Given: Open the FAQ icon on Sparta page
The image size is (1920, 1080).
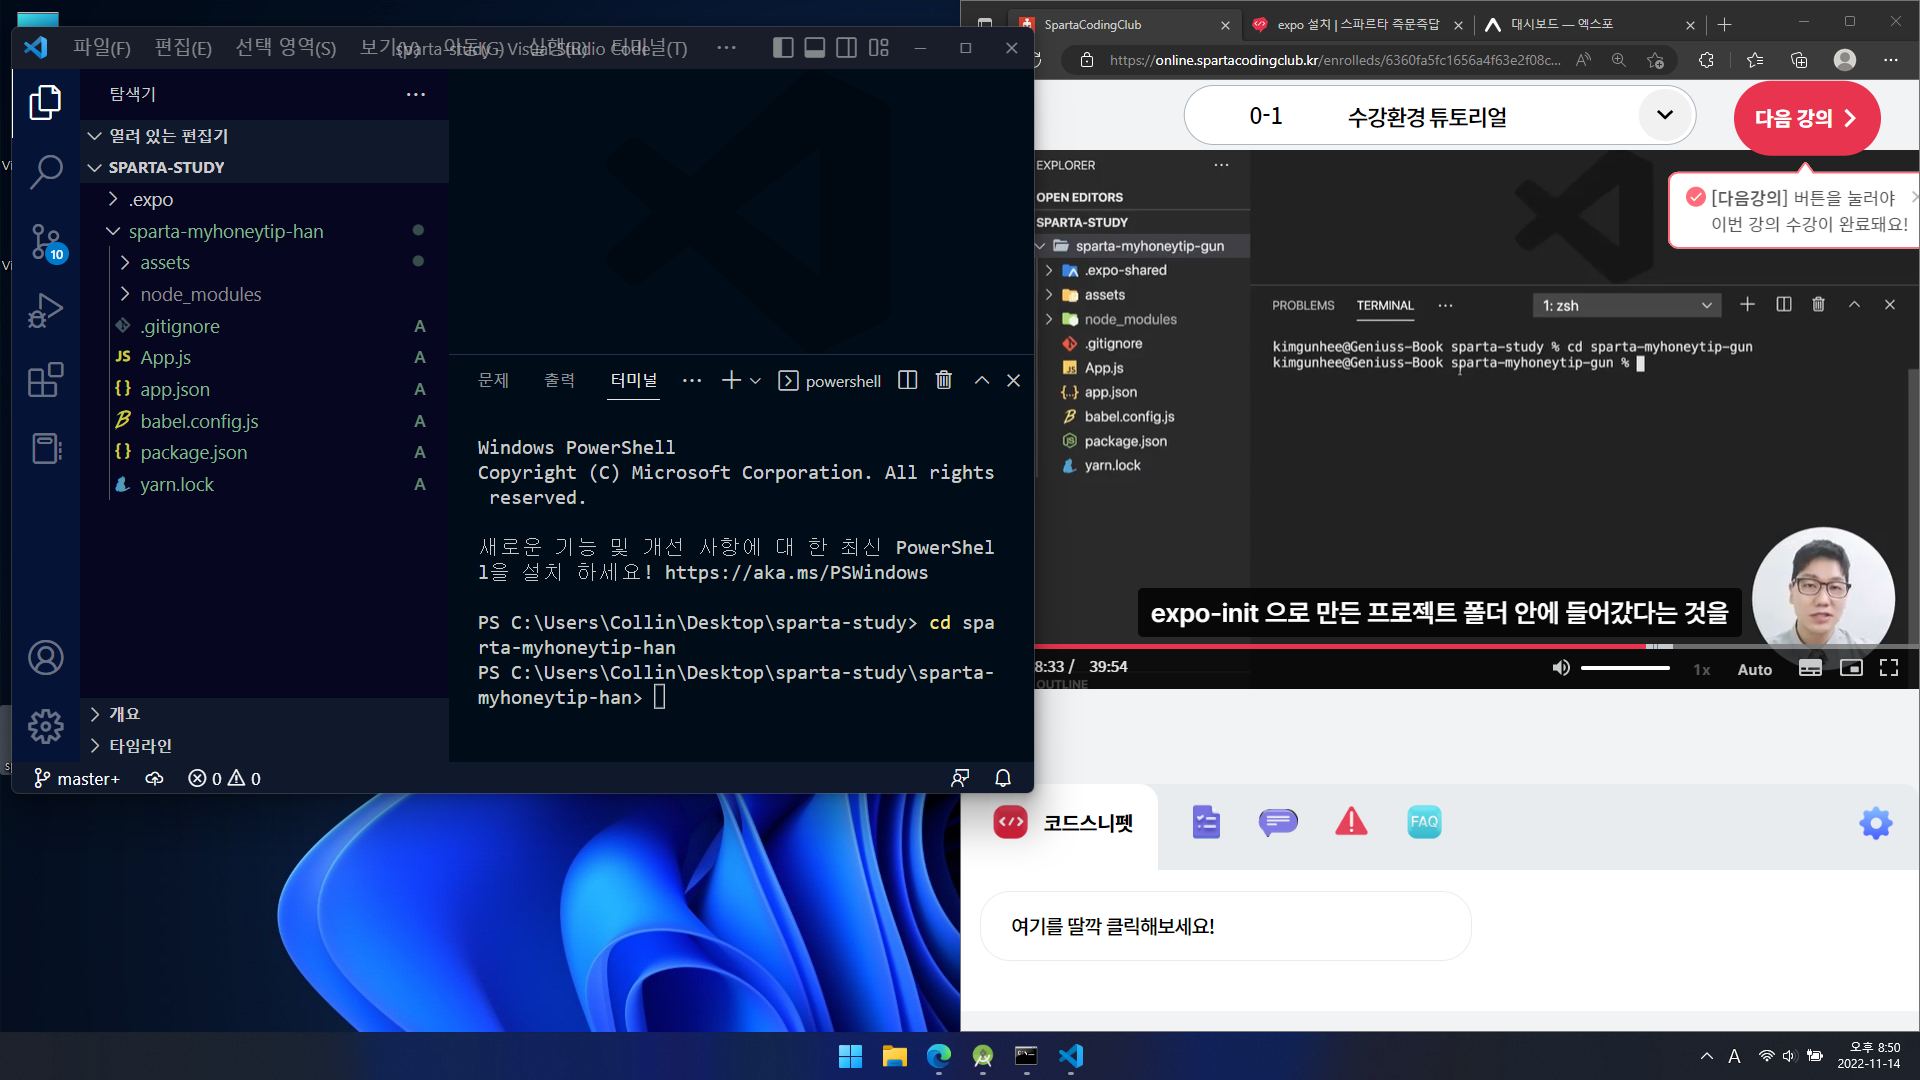Looking at the screenshot, I should pyautogui.click(x=1424, y=822).
